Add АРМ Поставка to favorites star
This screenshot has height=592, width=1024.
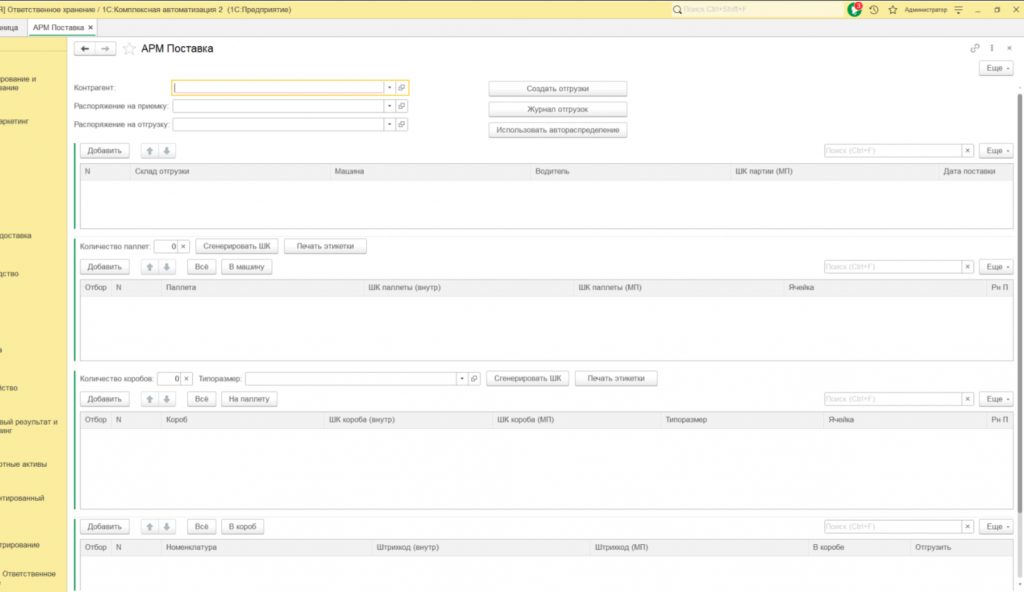[129, 48]
